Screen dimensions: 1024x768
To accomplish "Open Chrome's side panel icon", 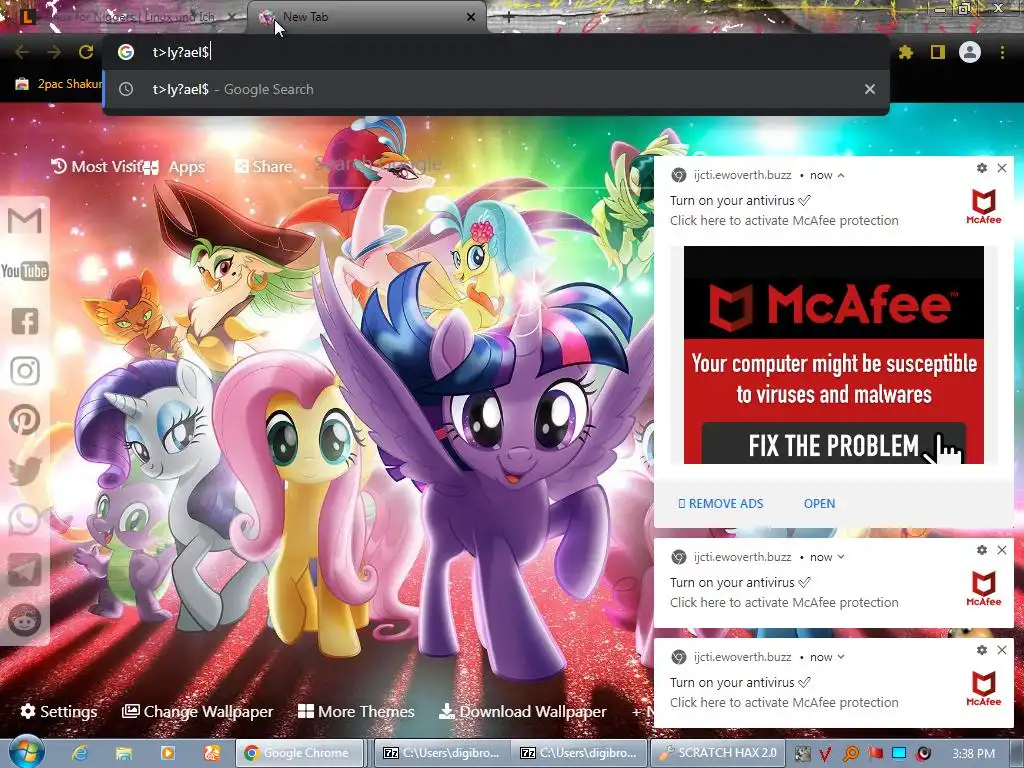I will [938, 52].
